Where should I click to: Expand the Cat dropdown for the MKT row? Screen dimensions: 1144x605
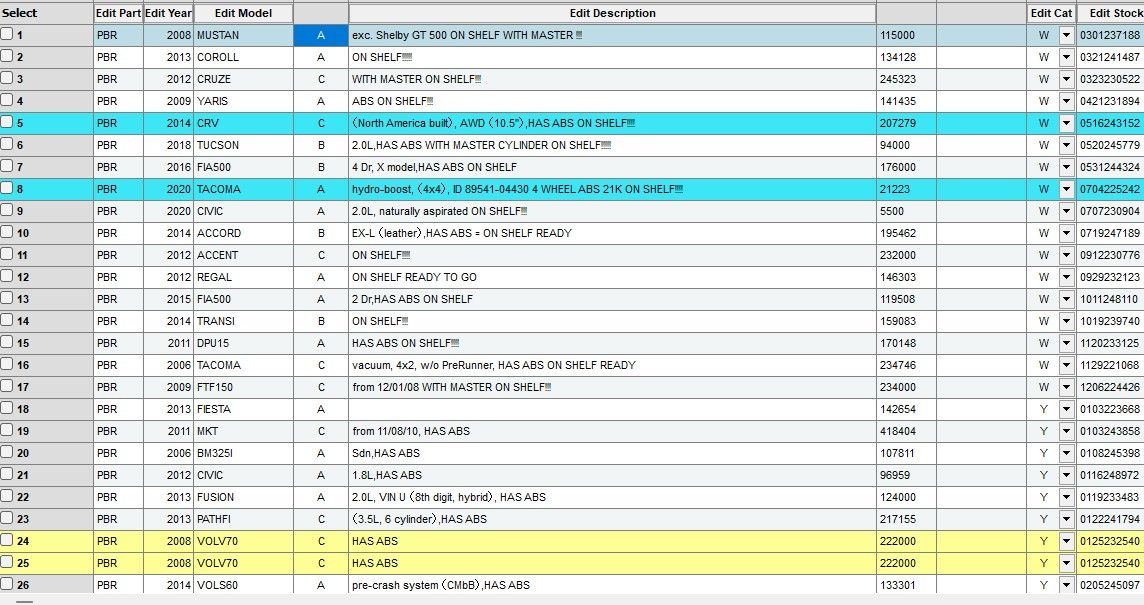point(1067,431)
